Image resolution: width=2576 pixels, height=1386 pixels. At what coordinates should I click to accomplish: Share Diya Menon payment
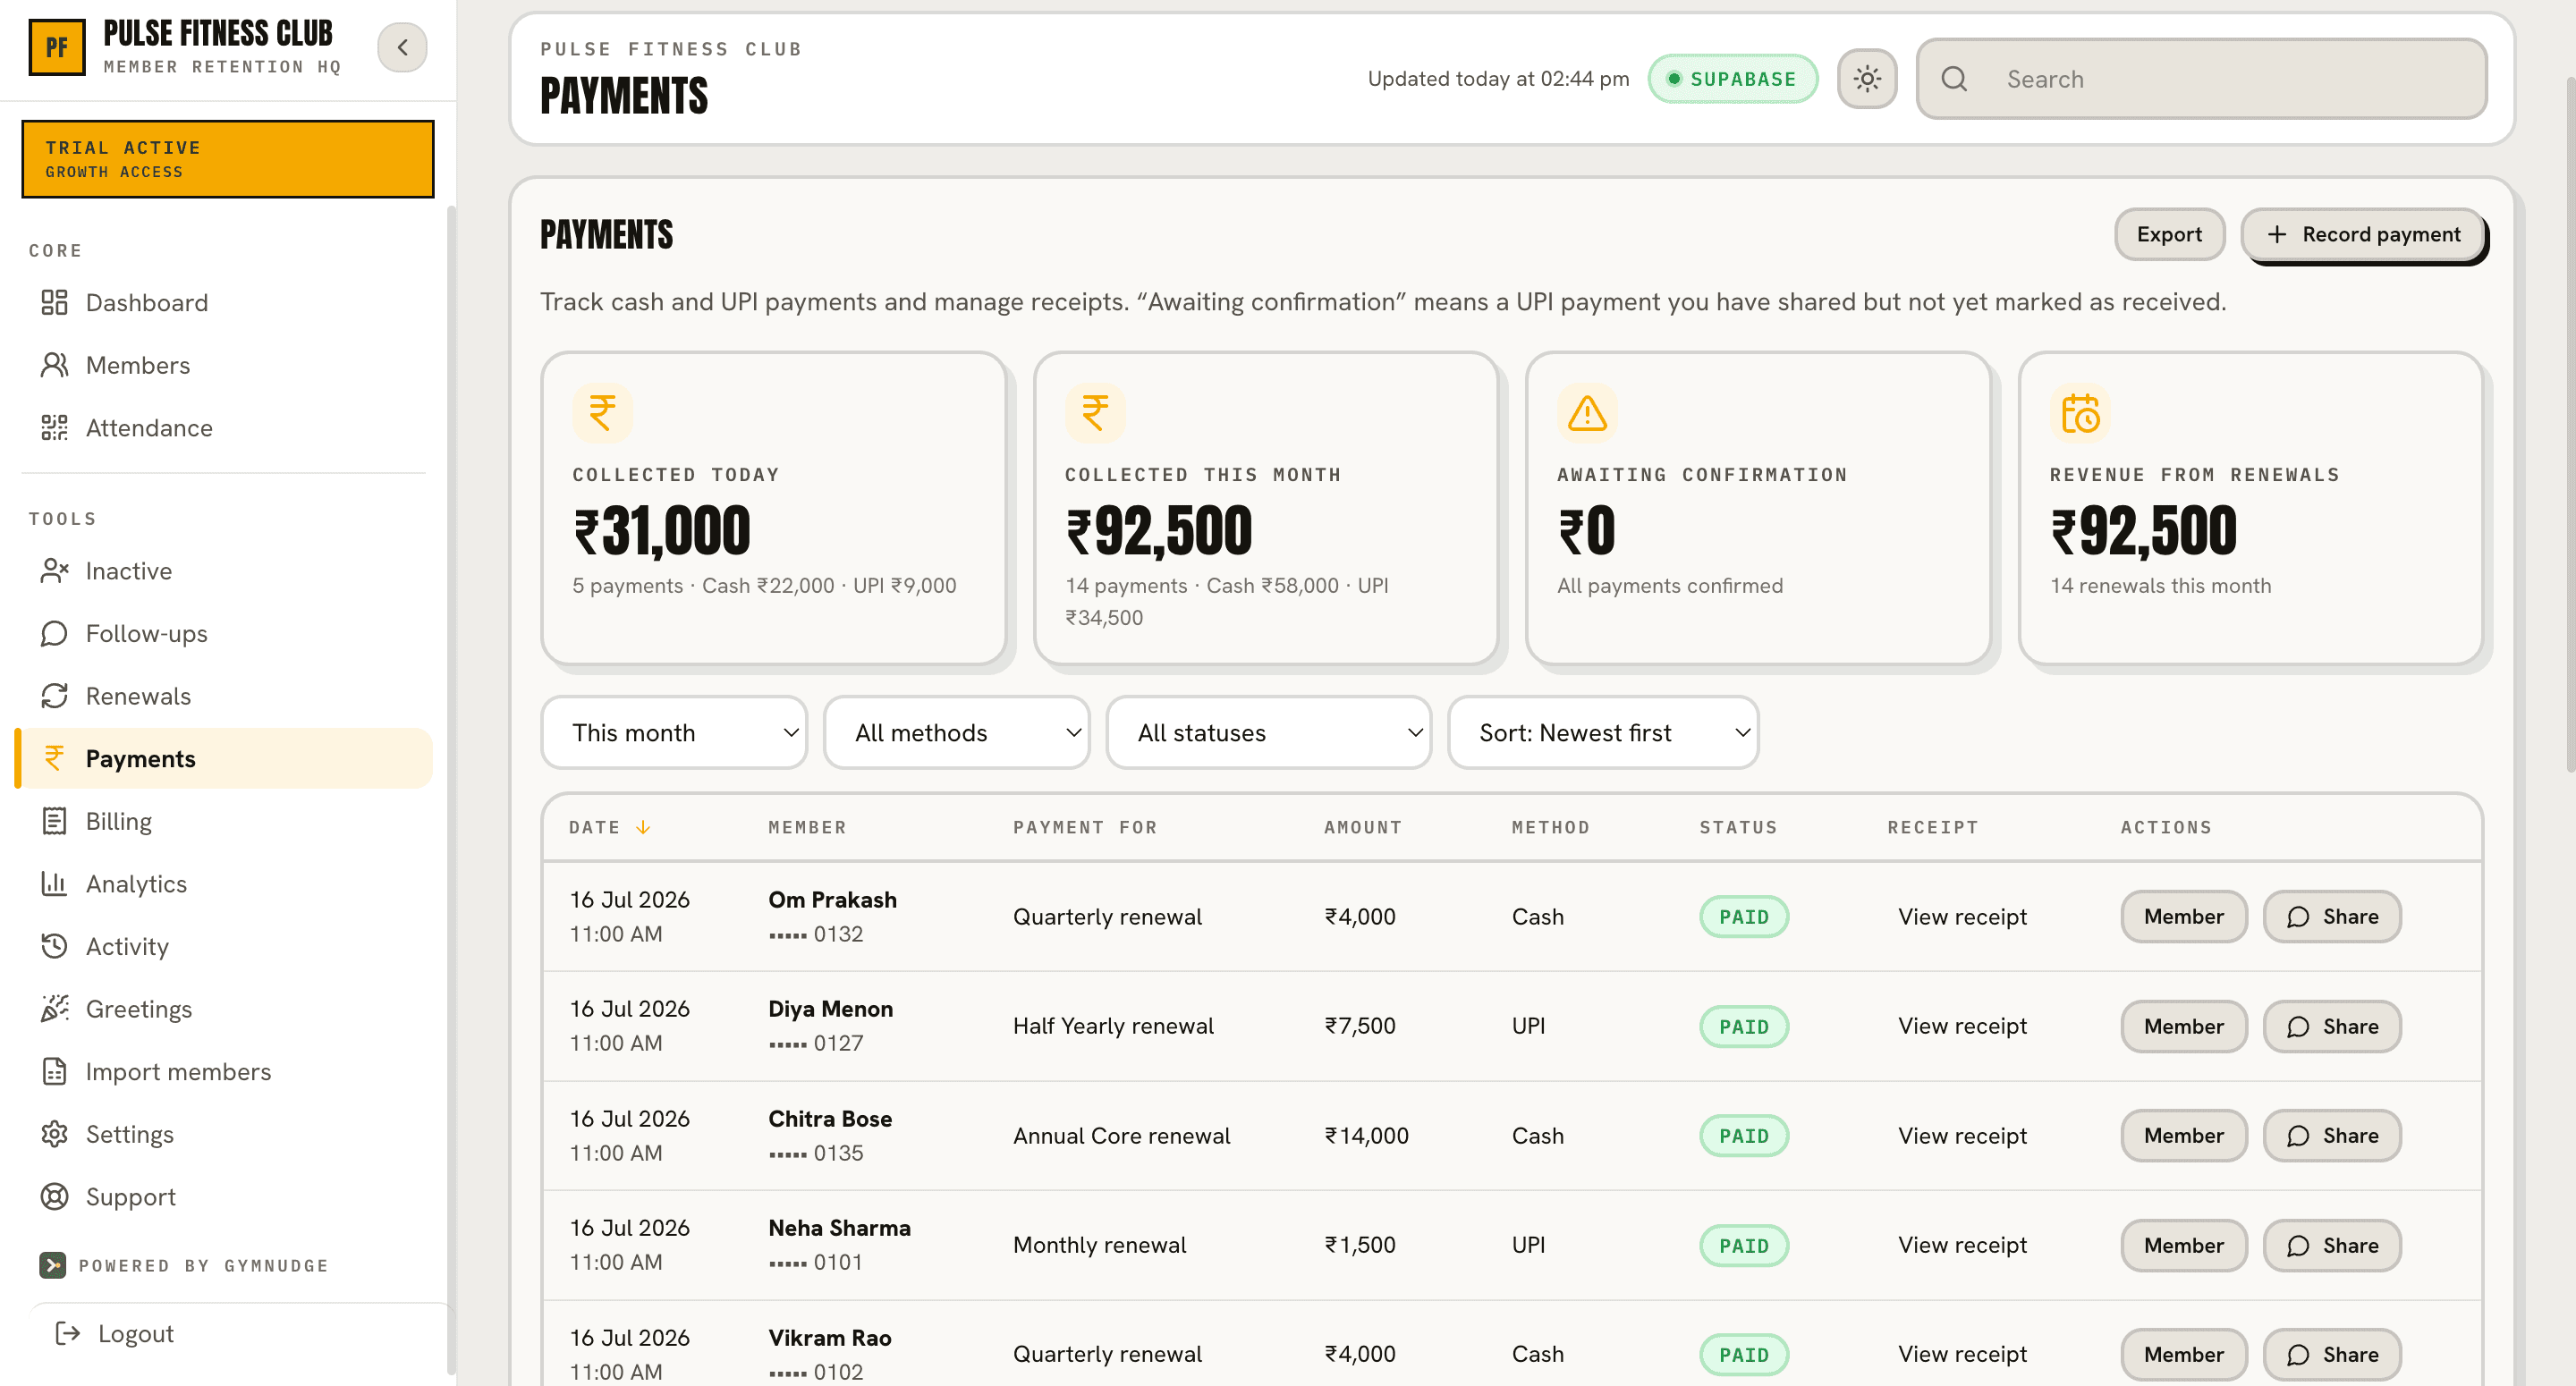click(x=2332, y=1026)
